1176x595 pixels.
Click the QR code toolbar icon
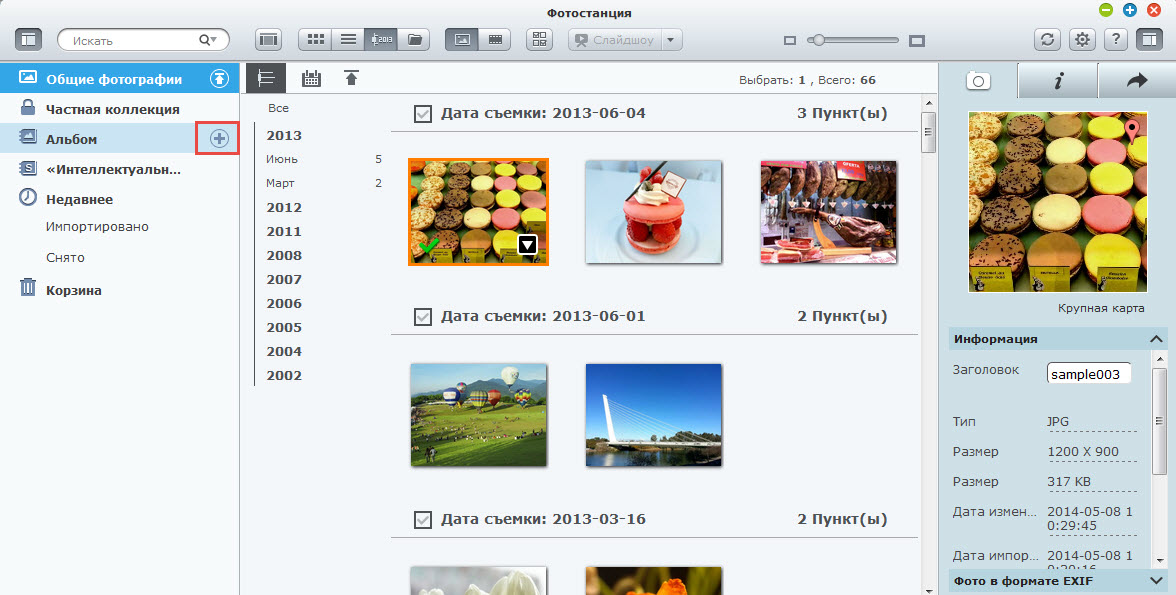539,40
